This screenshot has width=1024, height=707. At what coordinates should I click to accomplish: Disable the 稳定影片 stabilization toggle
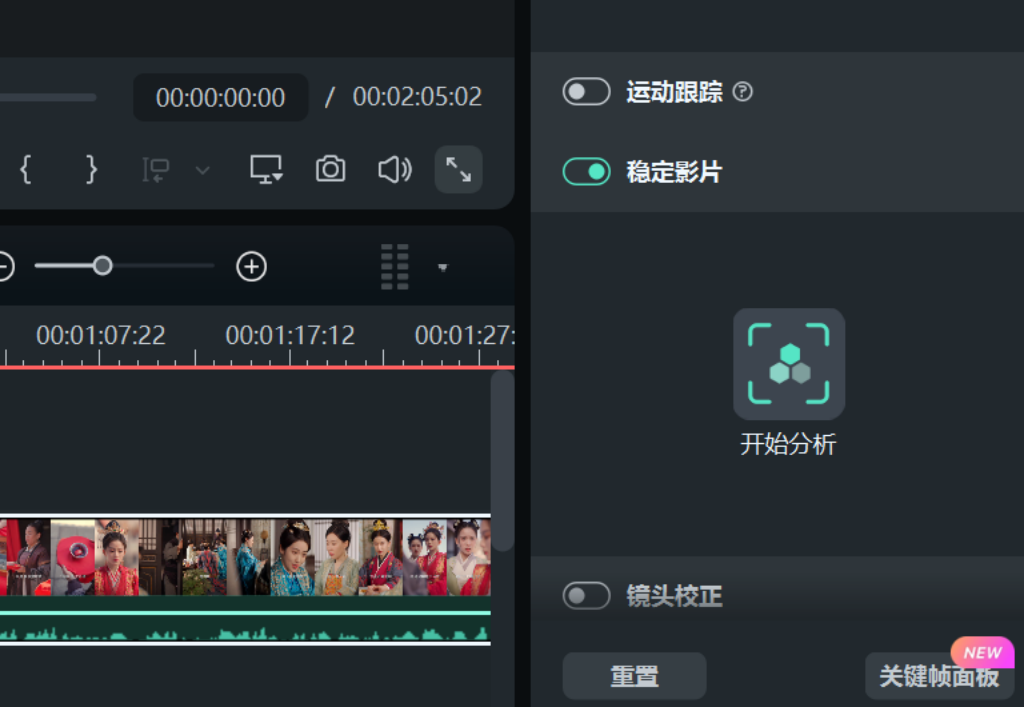click(x=586, y=172)
